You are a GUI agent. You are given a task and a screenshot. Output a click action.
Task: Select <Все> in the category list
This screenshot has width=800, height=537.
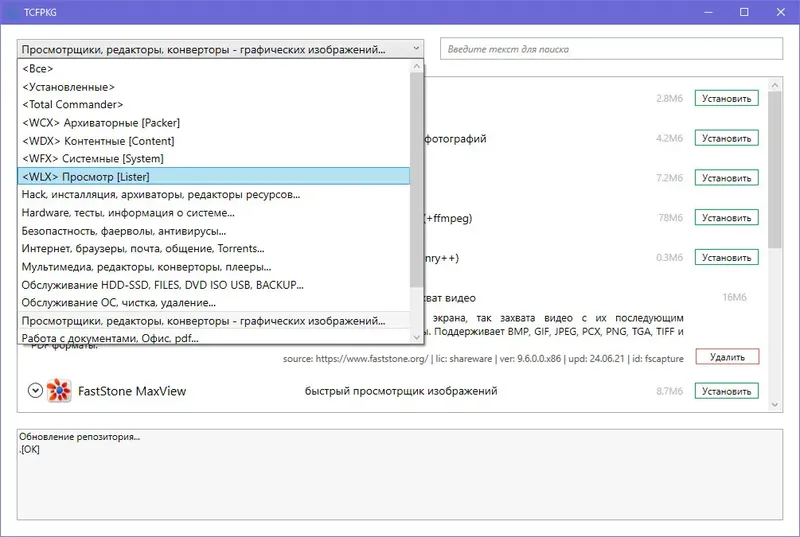[213, 68]
